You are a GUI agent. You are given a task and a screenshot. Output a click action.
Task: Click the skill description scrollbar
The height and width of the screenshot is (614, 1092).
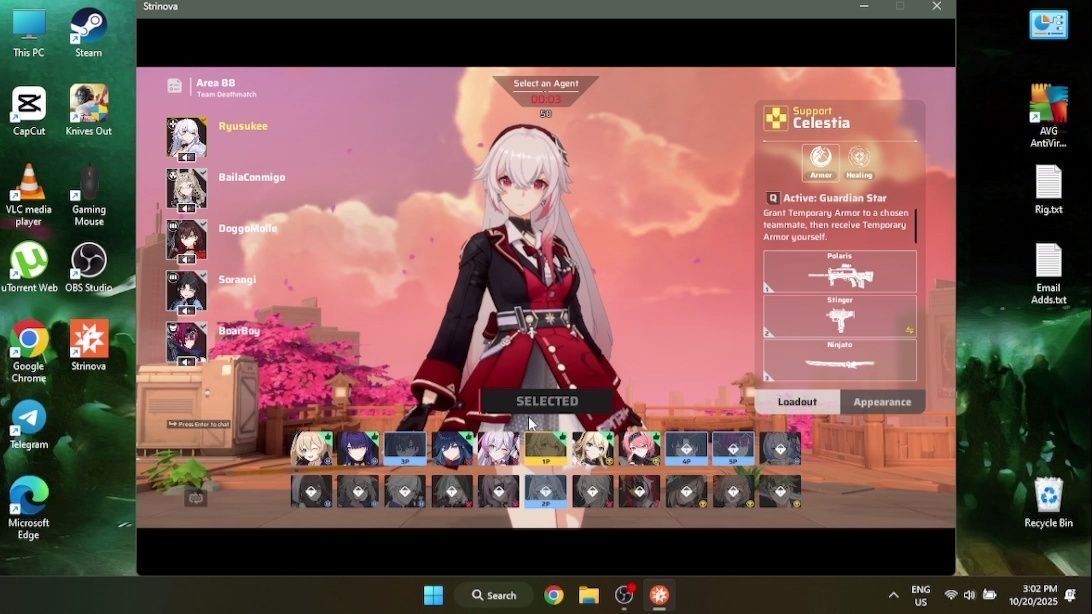click(915, 225)
